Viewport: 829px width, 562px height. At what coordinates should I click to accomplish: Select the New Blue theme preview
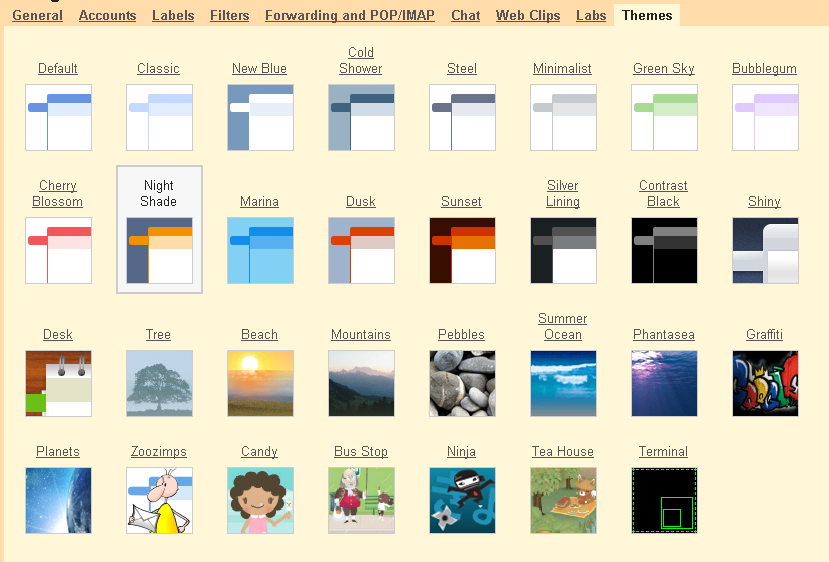261,117
